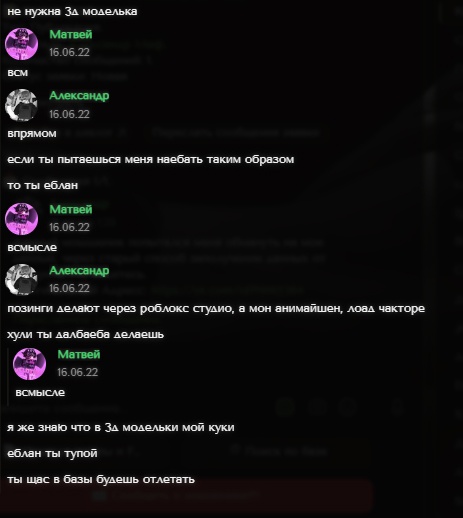
Task: Click the name Матвей in the quoted reply
Action: pyautogui.click(x=79, y=354)
